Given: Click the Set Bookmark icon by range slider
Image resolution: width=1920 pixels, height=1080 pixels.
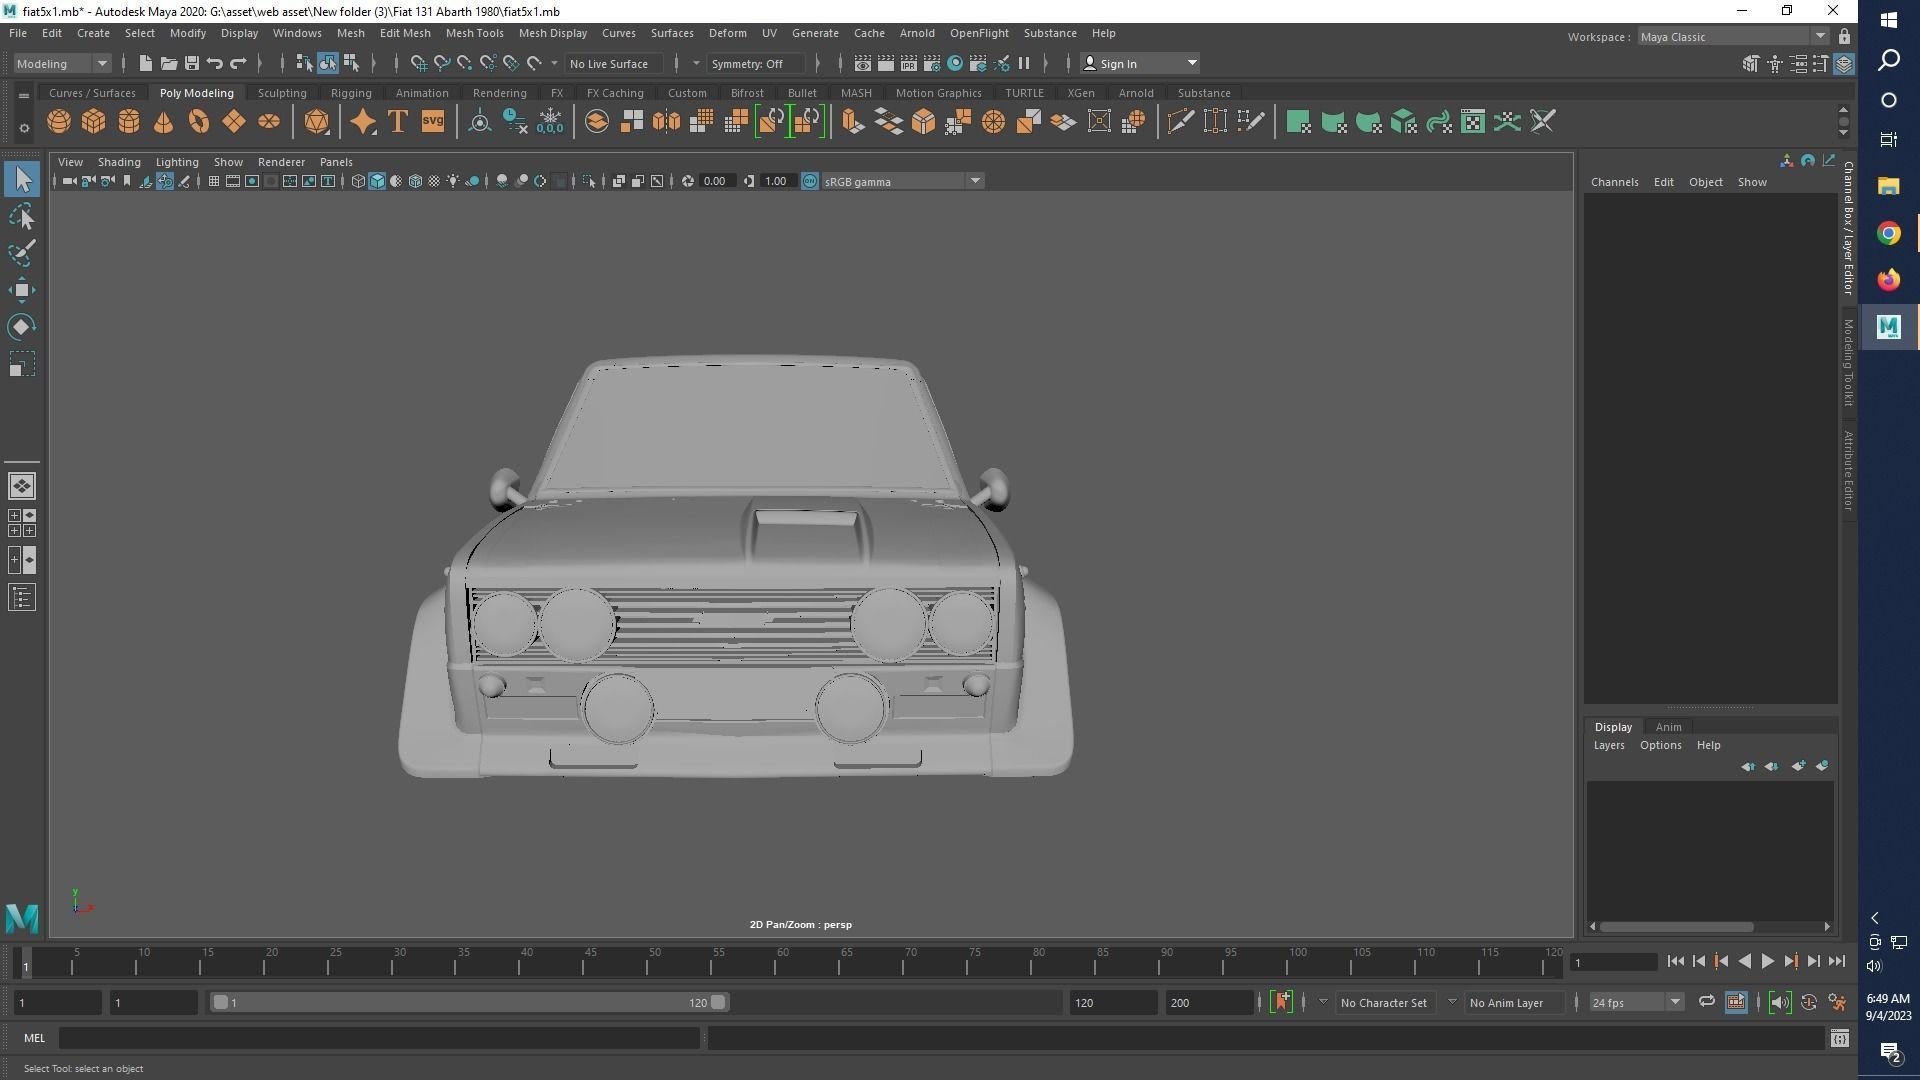Looking at the screenshot, I should click(1282, 1002).
